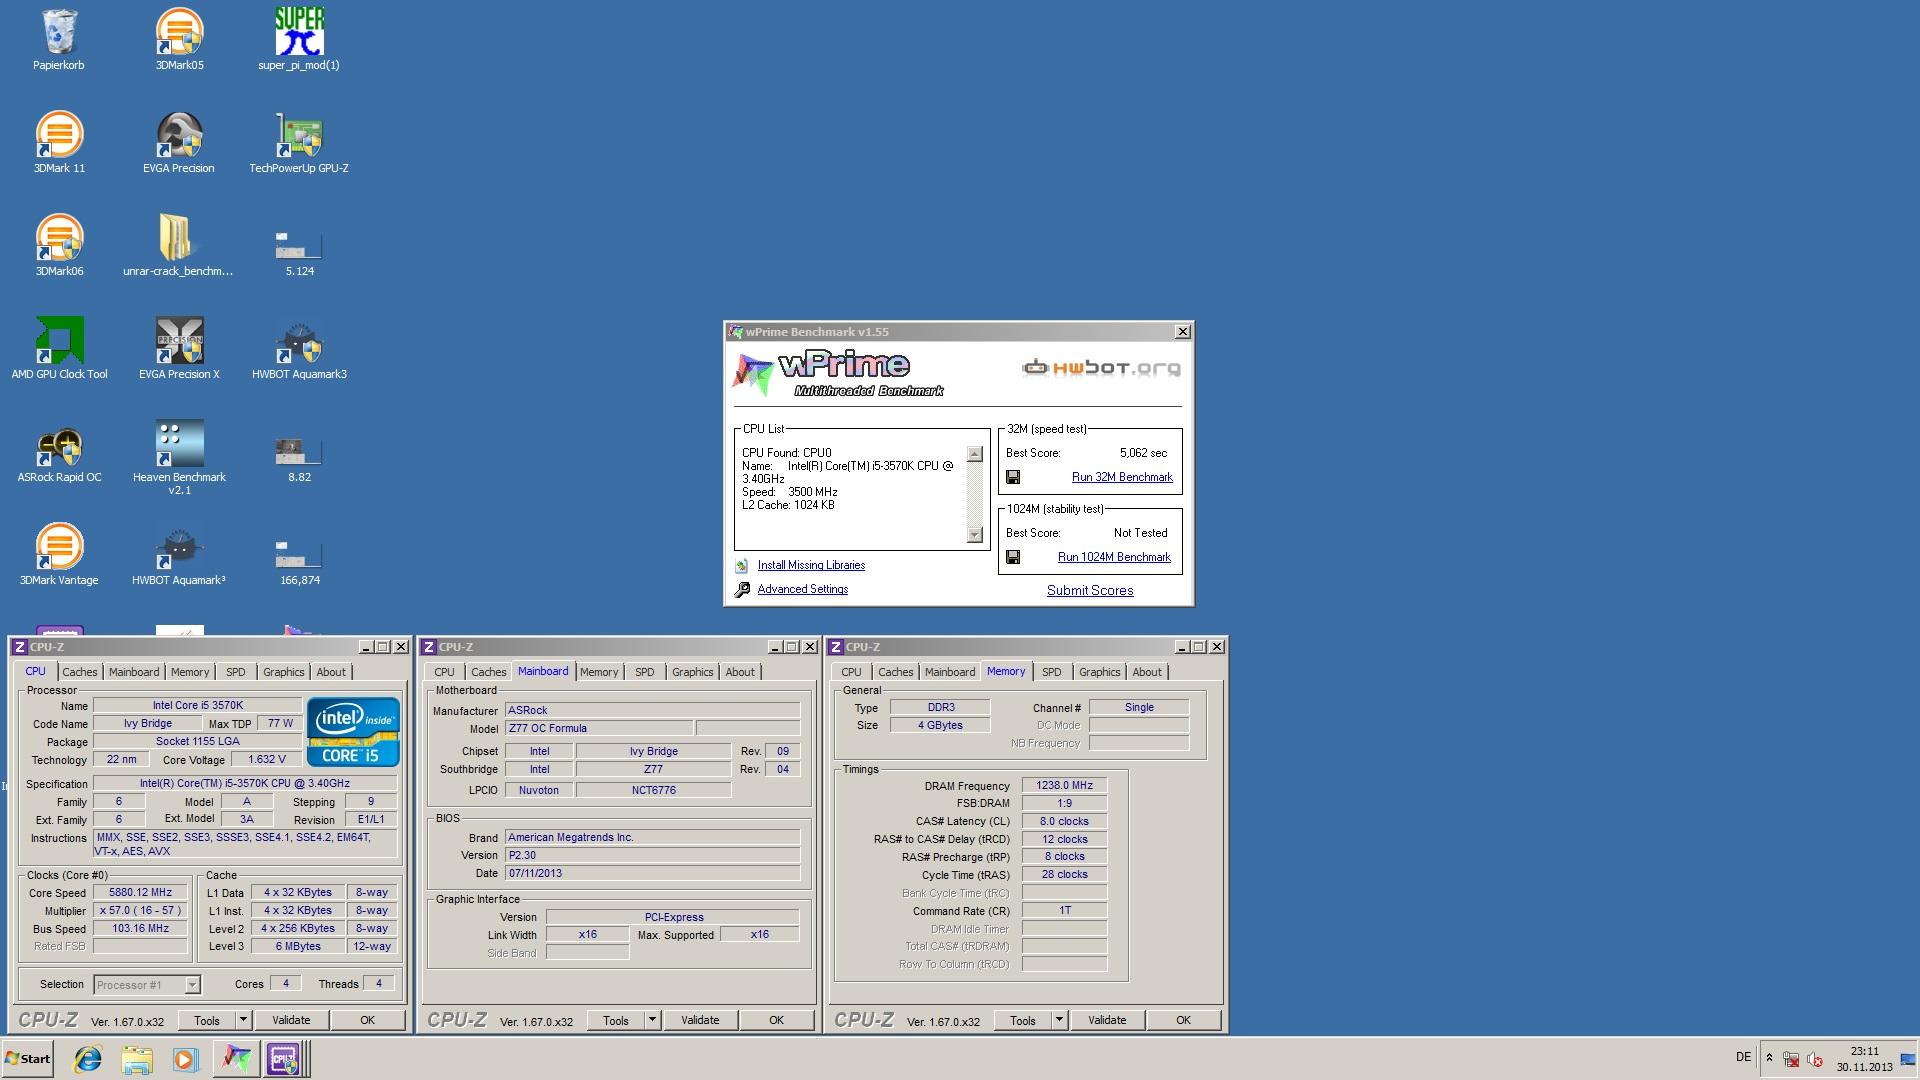The width and height of the screenshot is (1920, 1080).
Task: Click the down arrow of CPU List scrollbar
Action: [975, 535]
